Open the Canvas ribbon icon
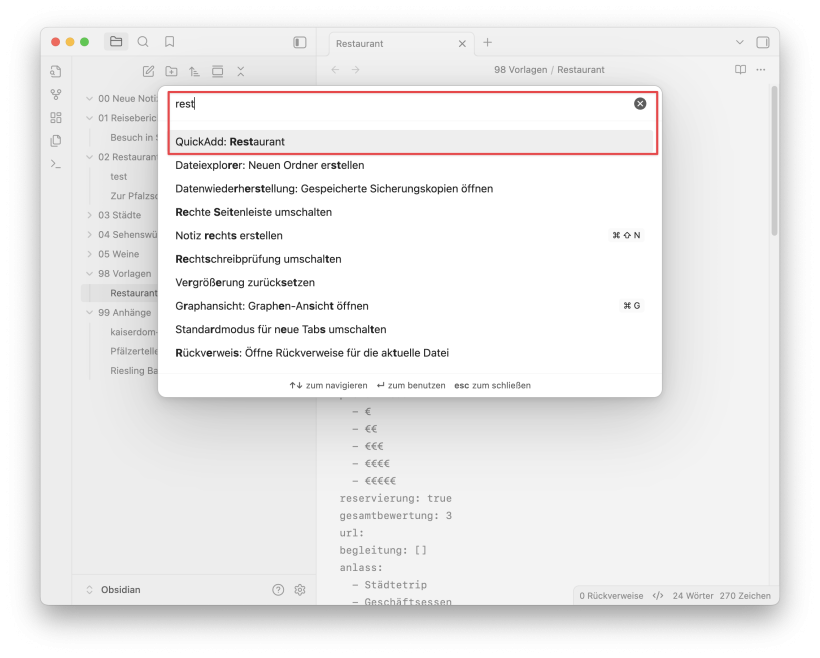This screenshot has height=658, width=820. point(56,117)
